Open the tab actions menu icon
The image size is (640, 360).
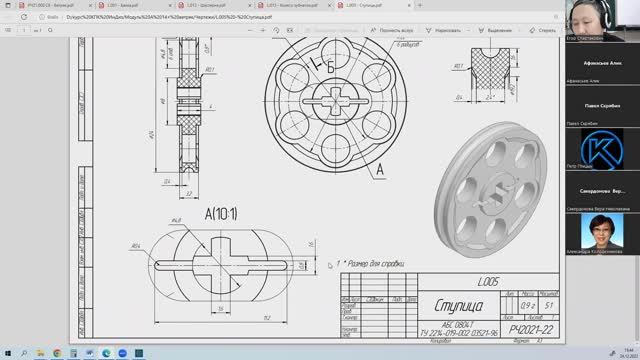point(8,5)
